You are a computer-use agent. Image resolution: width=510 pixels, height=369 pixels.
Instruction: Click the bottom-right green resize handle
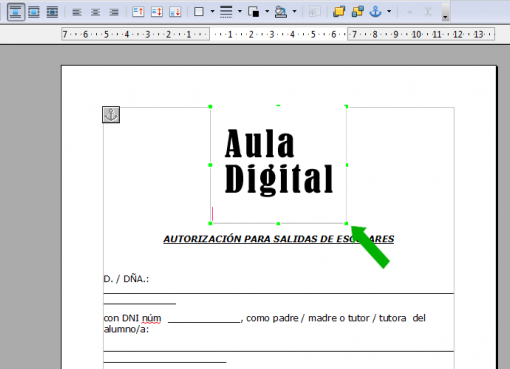pos(346,223)
